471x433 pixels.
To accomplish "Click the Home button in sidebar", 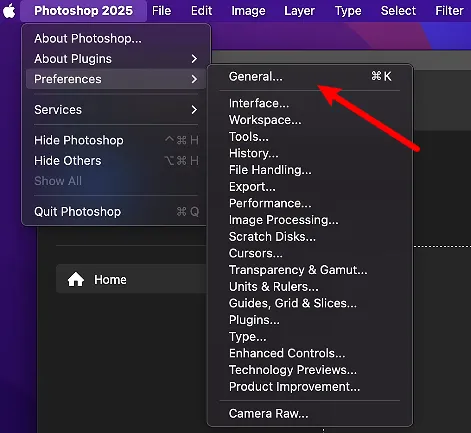I will 132,279.
